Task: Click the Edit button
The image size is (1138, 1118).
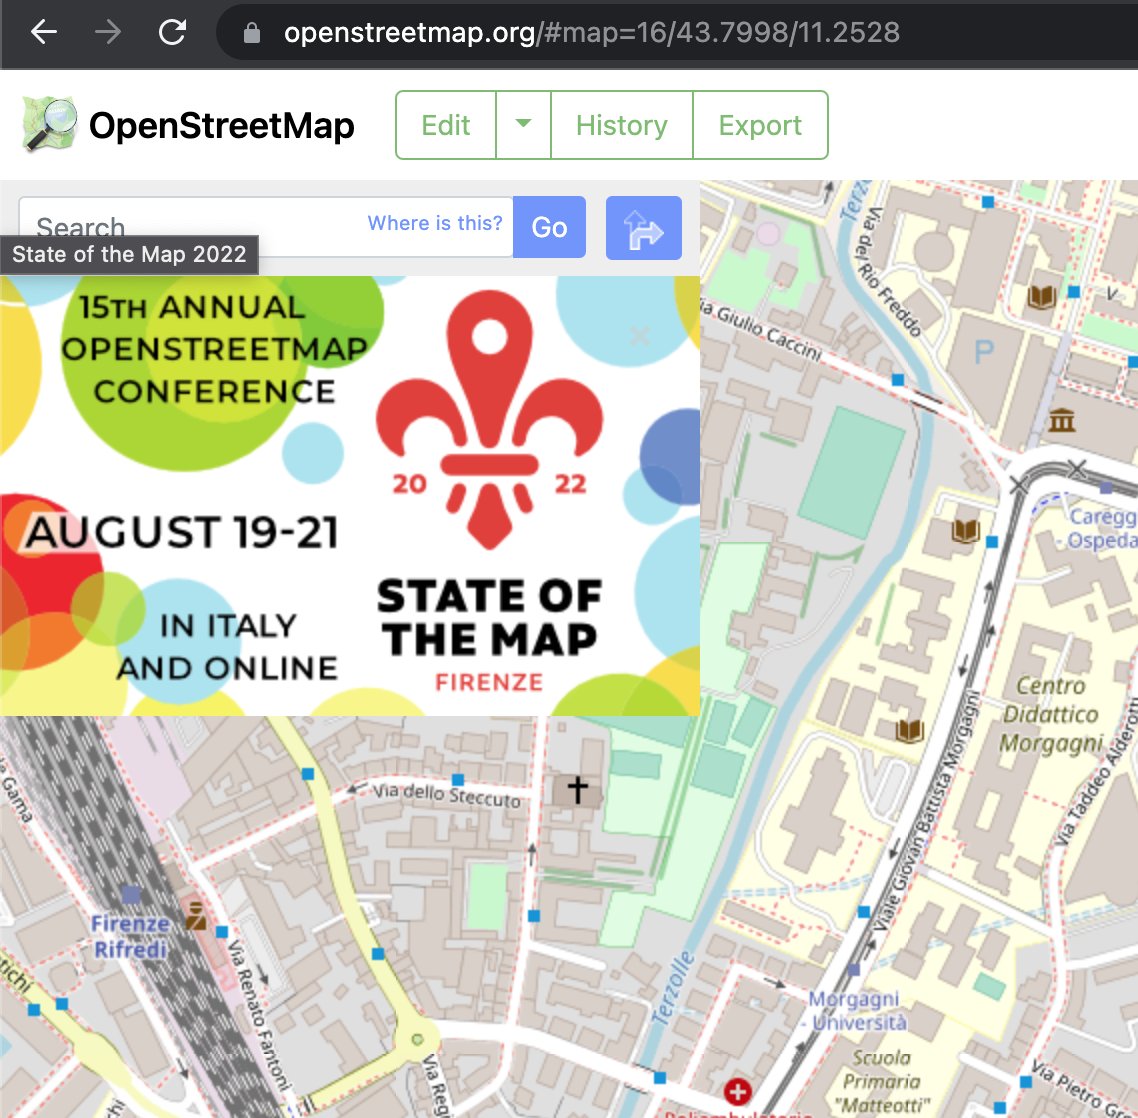Action: point(446,124)
